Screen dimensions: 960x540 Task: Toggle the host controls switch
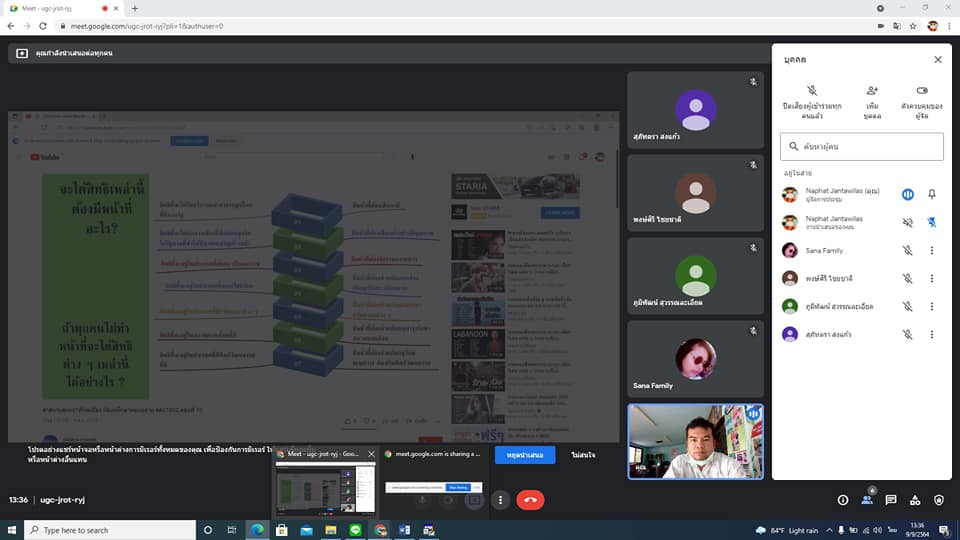tap(921, 91)
